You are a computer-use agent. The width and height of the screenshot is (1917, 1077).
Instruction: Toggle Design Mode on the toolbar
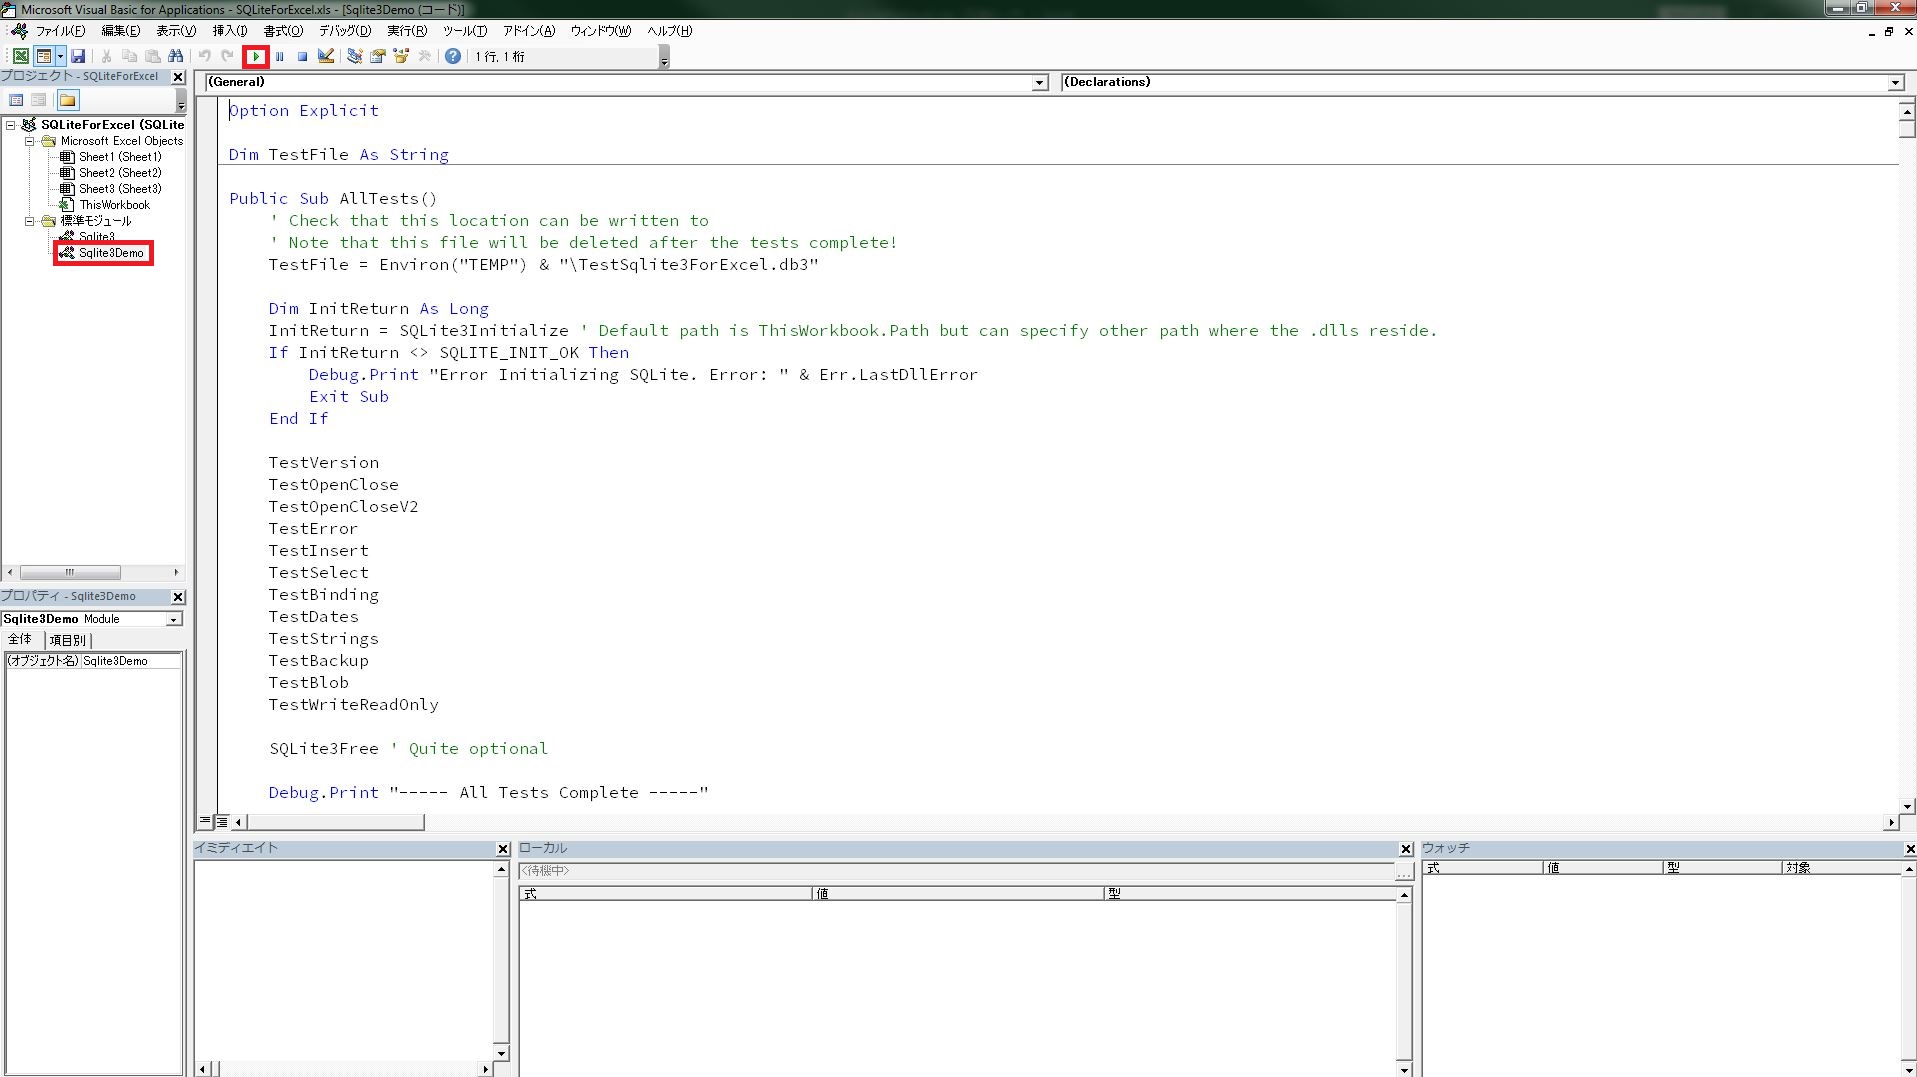325,56
